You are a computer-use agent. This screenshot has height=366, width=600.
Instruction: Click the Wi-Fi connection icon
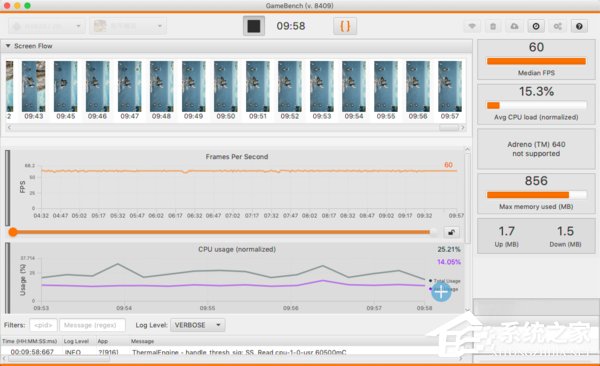click(x=472, y=26)
